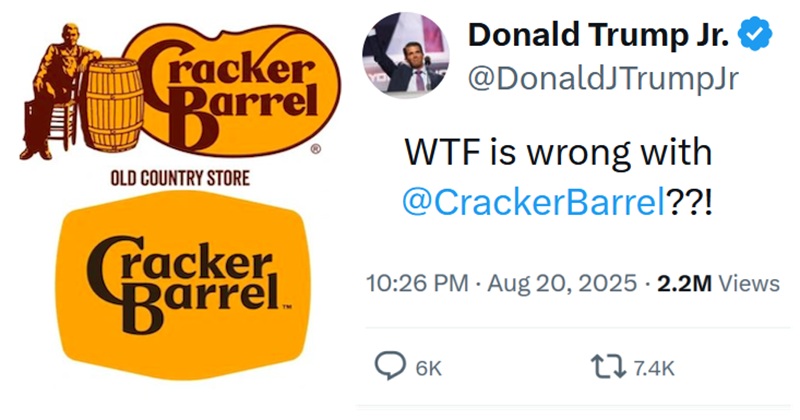Image resolution: width=800 pixels, height=420 pixels.
Task: Click the "WTF is wrong with" tweet text
Action: coord(558,152)
